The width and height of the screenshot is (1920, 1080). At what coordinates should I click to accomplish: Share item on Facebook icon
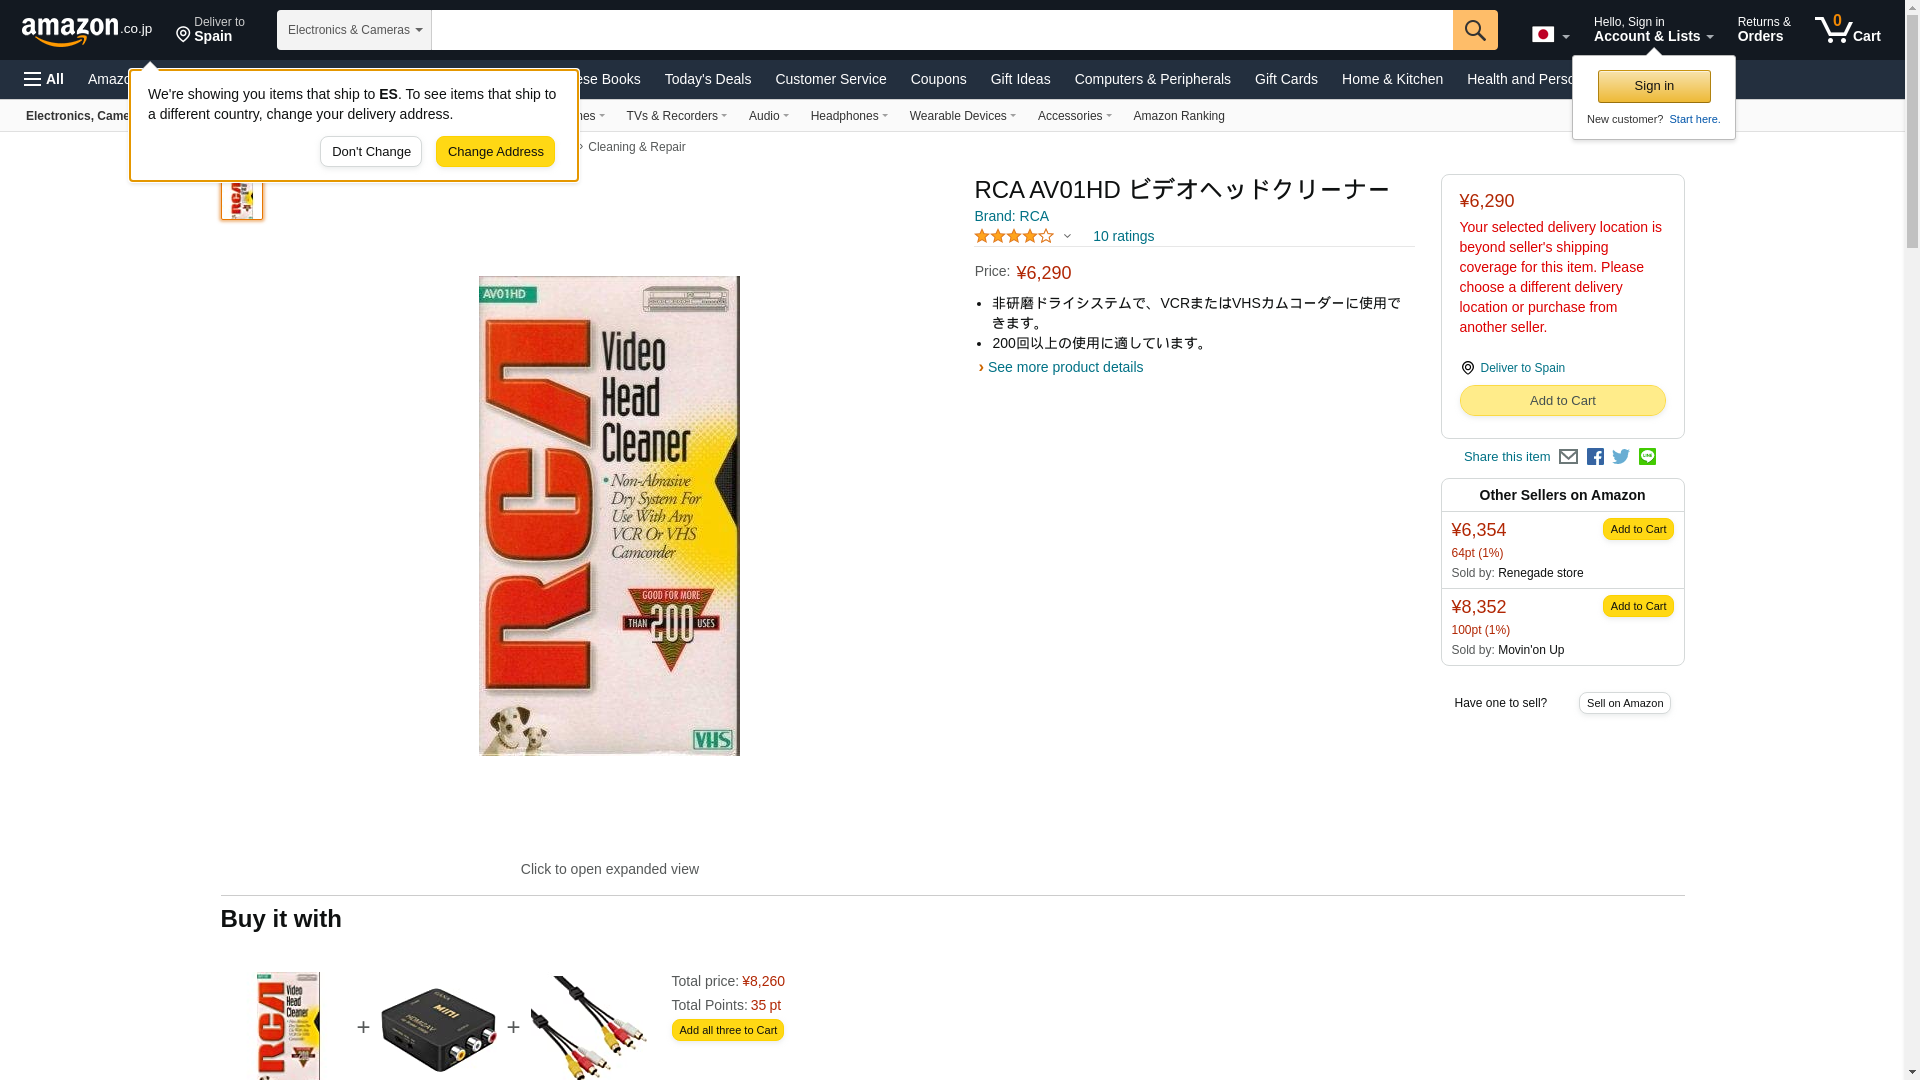pos(1595,457)
